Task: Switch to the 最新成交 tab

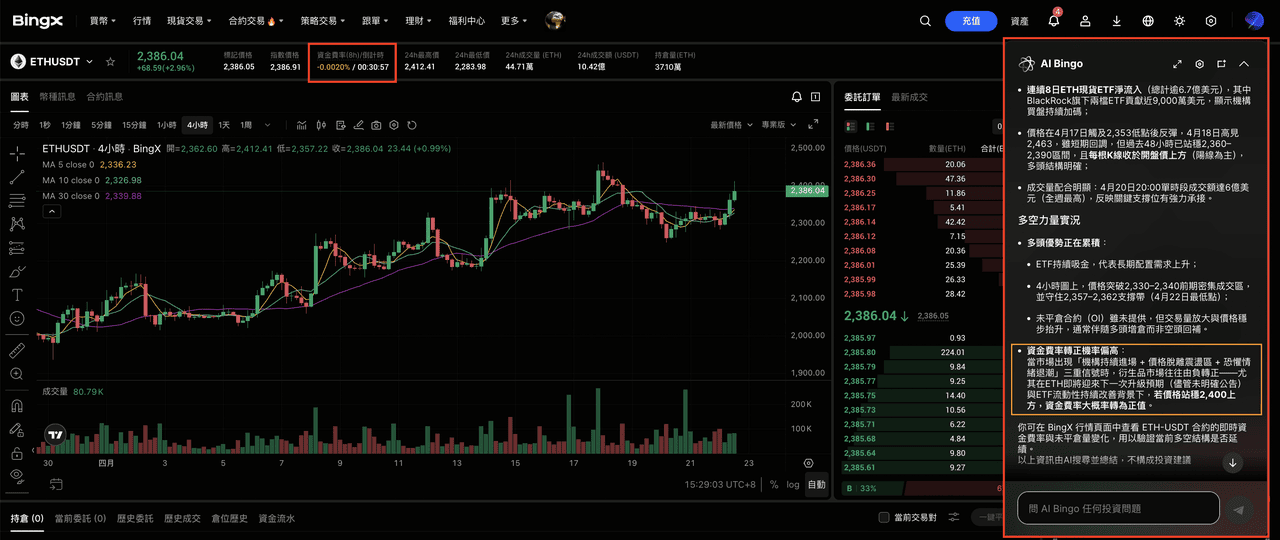Action: coord(909,97)
